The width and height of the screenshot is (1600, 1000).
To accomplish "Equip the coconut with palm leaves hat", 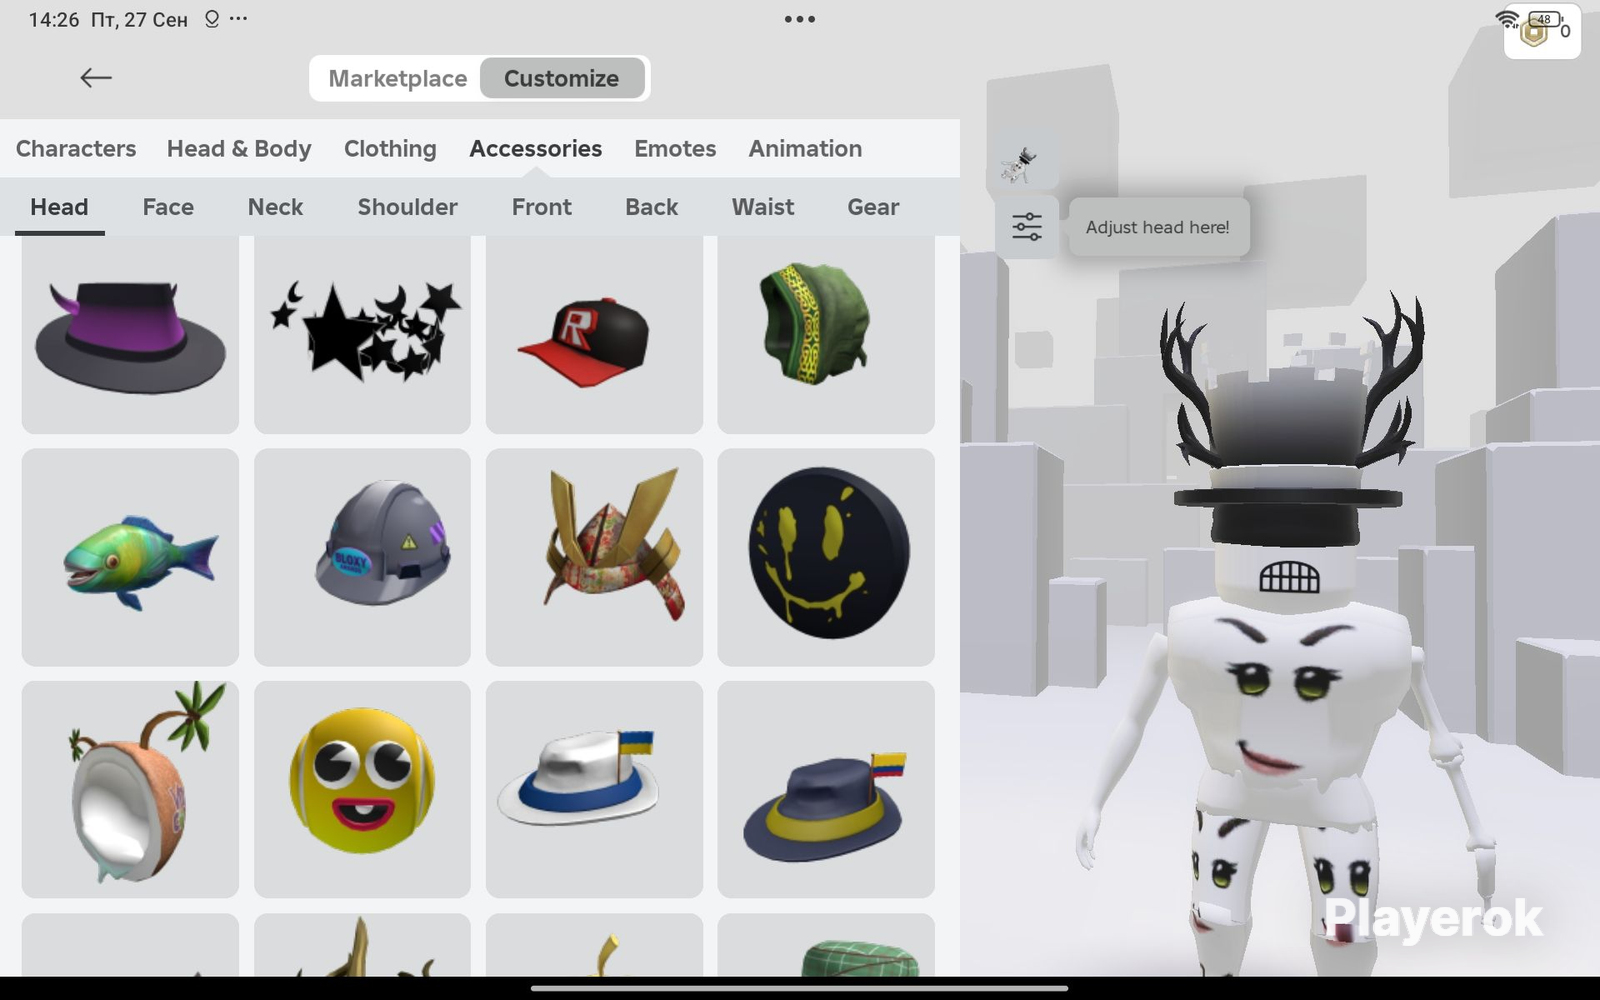I will pyautogui.click(x=130, y=789).
